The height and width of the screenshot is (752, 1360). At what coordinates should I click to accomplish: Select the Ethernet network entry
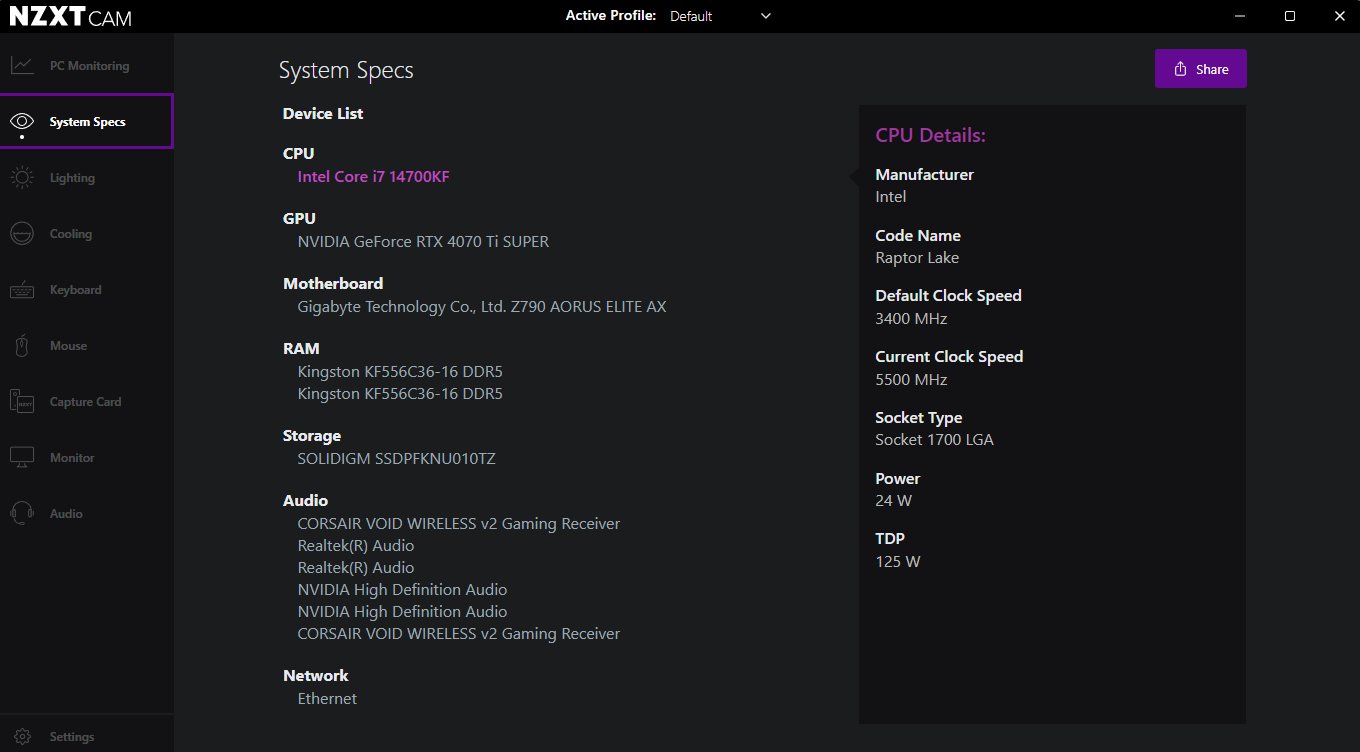(327, 699)
